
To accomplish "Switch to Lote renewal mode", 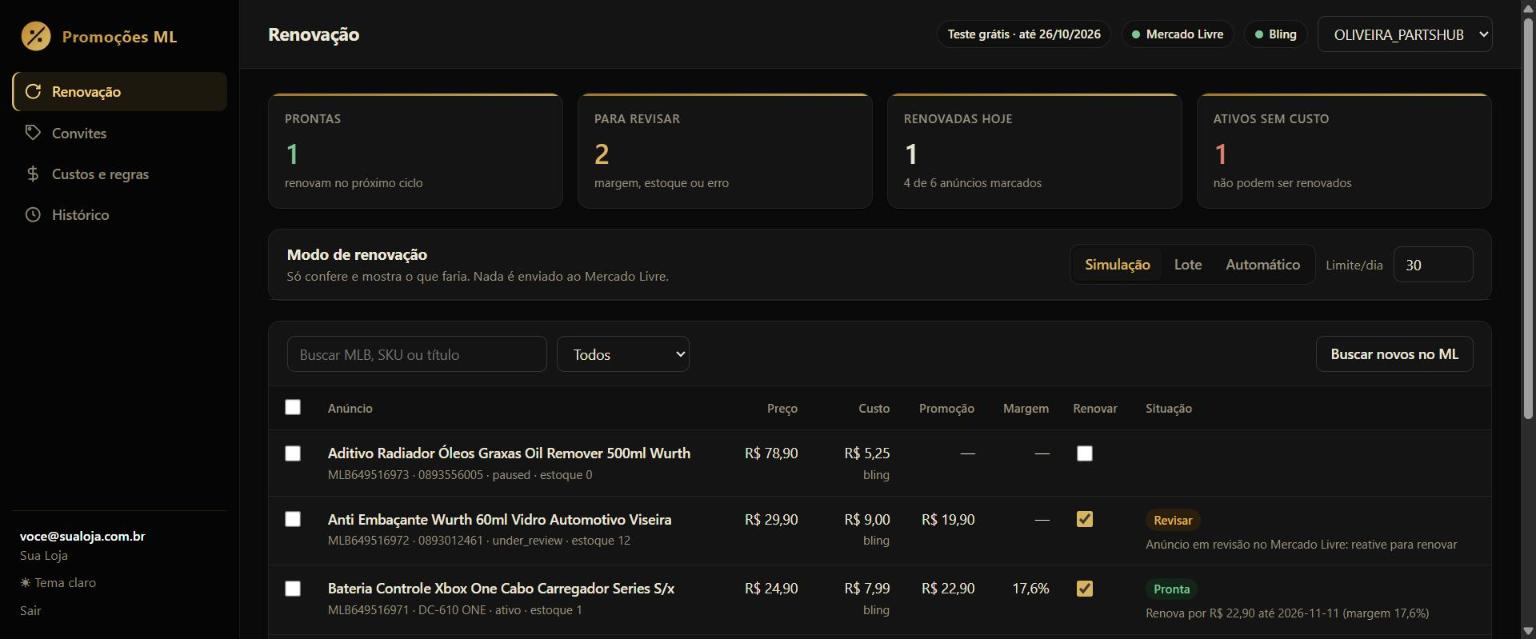I will 1188,264.
